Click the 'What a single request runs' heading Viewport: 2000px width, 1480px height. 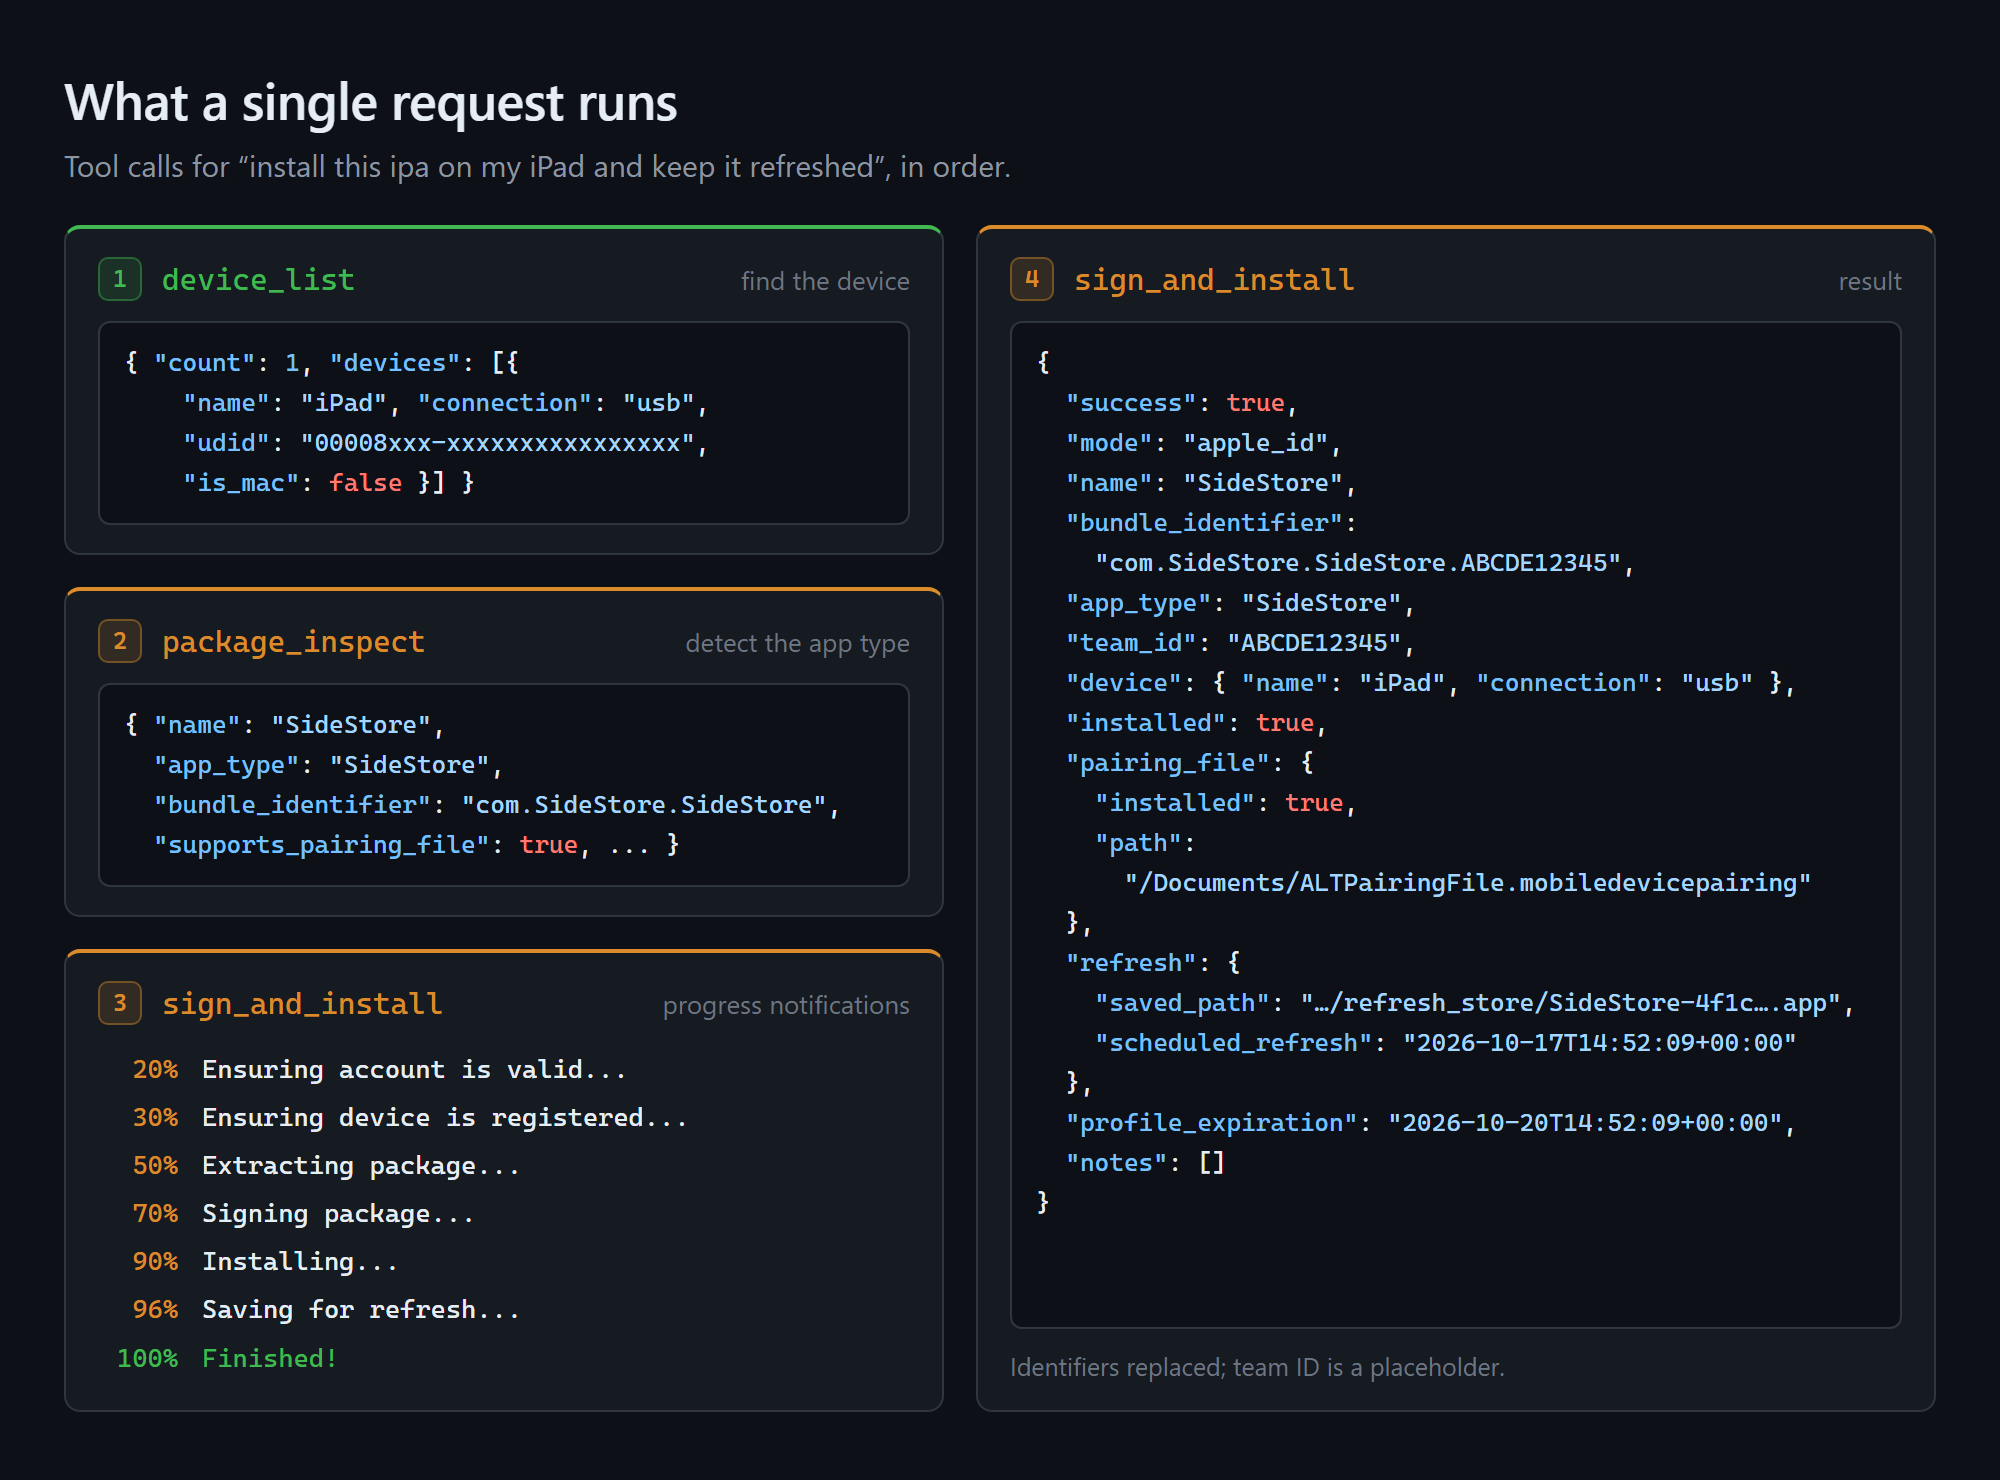pyautogui.click(x=371, y=103)
